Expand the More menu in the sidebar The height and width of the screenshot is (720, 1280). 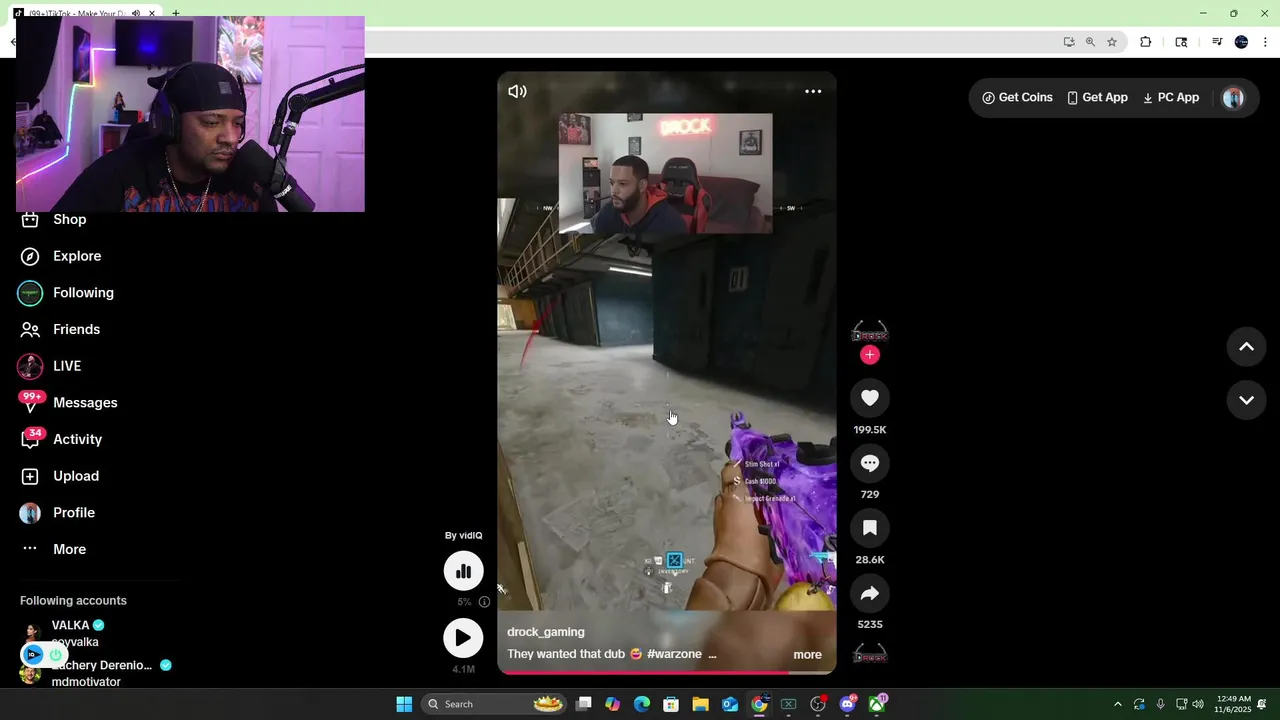[x=69, y=549]
